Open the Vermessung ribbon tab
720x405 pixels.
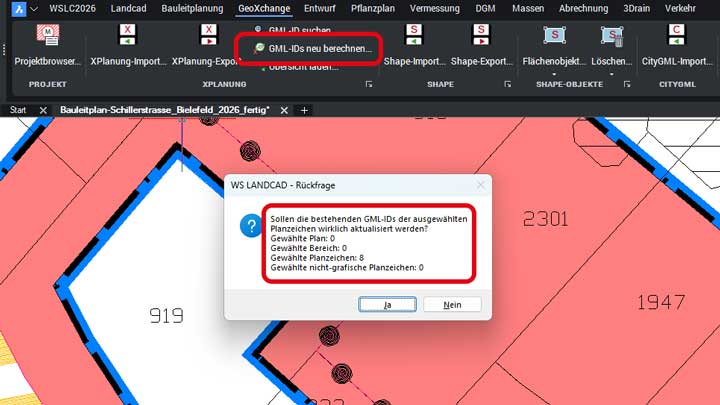[435, 8]
